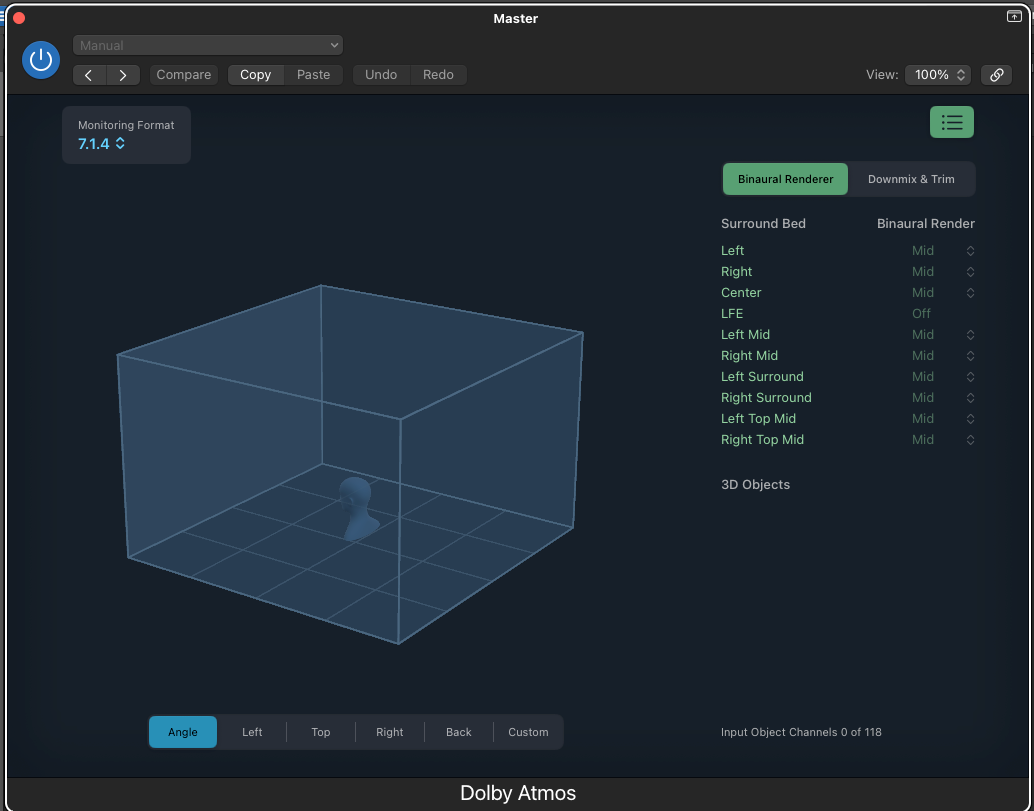The width and height of the screenshot is (1034, 811).
Task: Click the Input Object Channels 0 of 118 text
Action: pyautogui.click(x=801, y=732)
